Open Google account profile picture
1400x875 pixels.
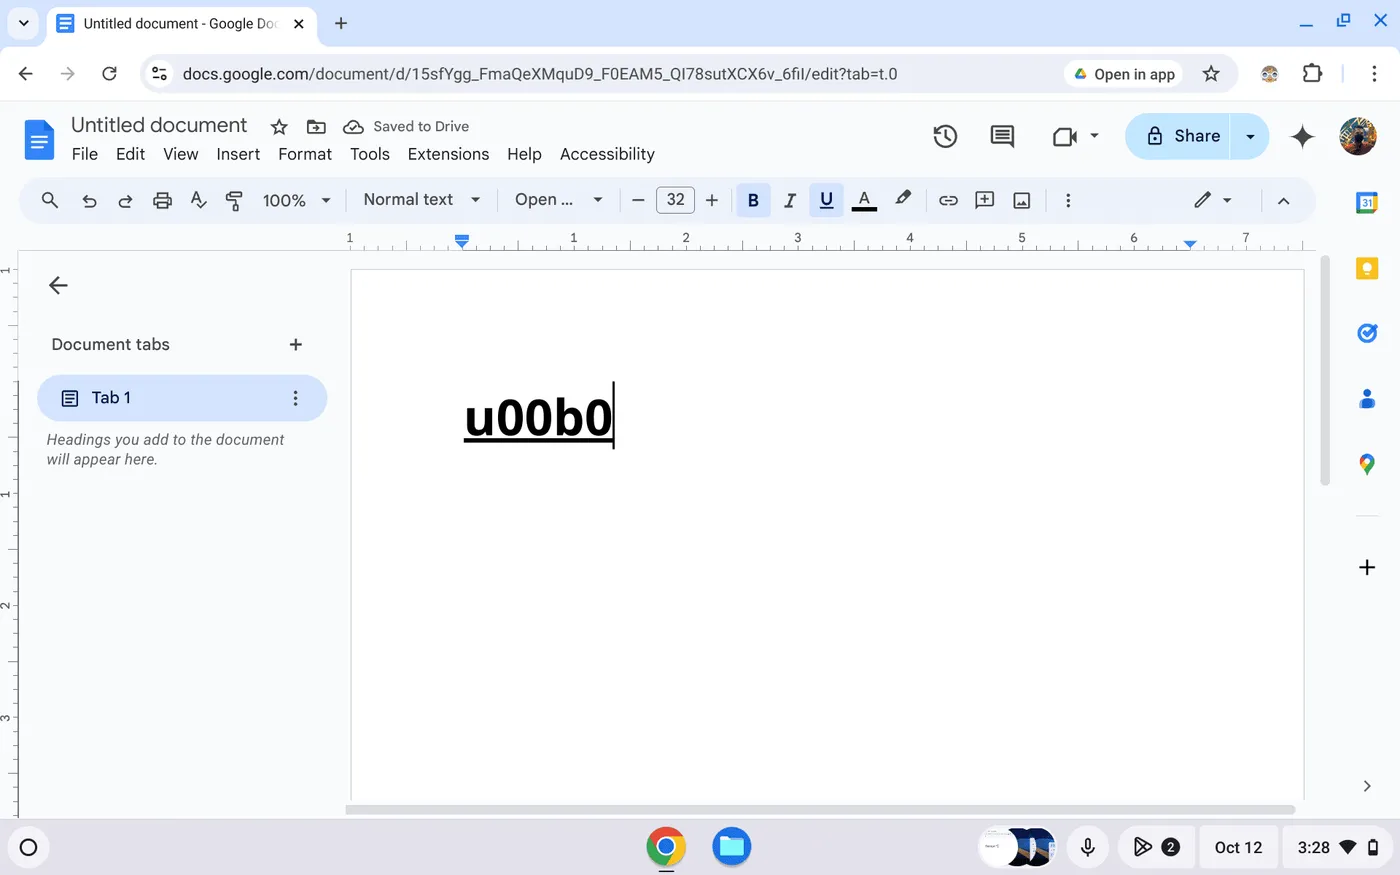point(1358,137)
